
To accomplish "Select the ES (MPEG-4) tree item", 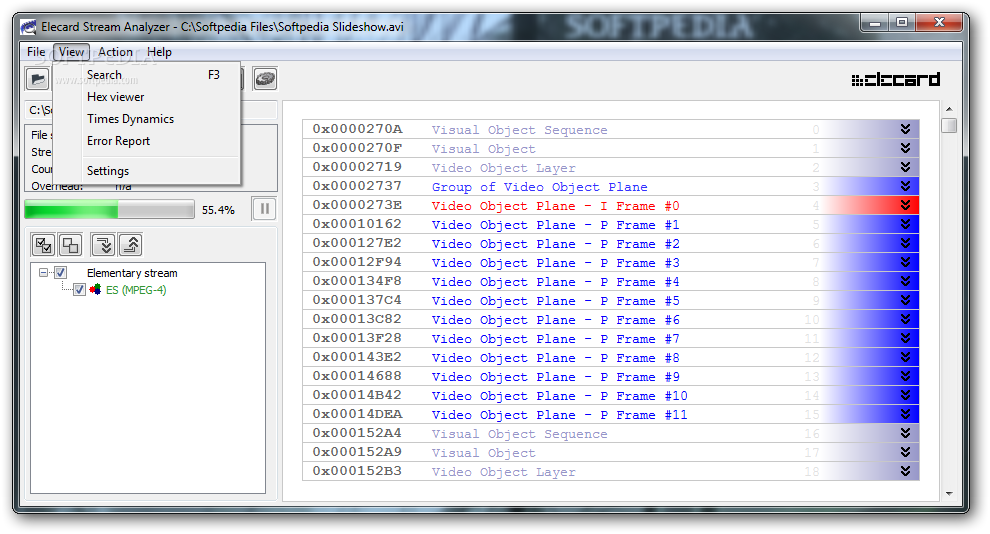I will [x=136, y=290].
